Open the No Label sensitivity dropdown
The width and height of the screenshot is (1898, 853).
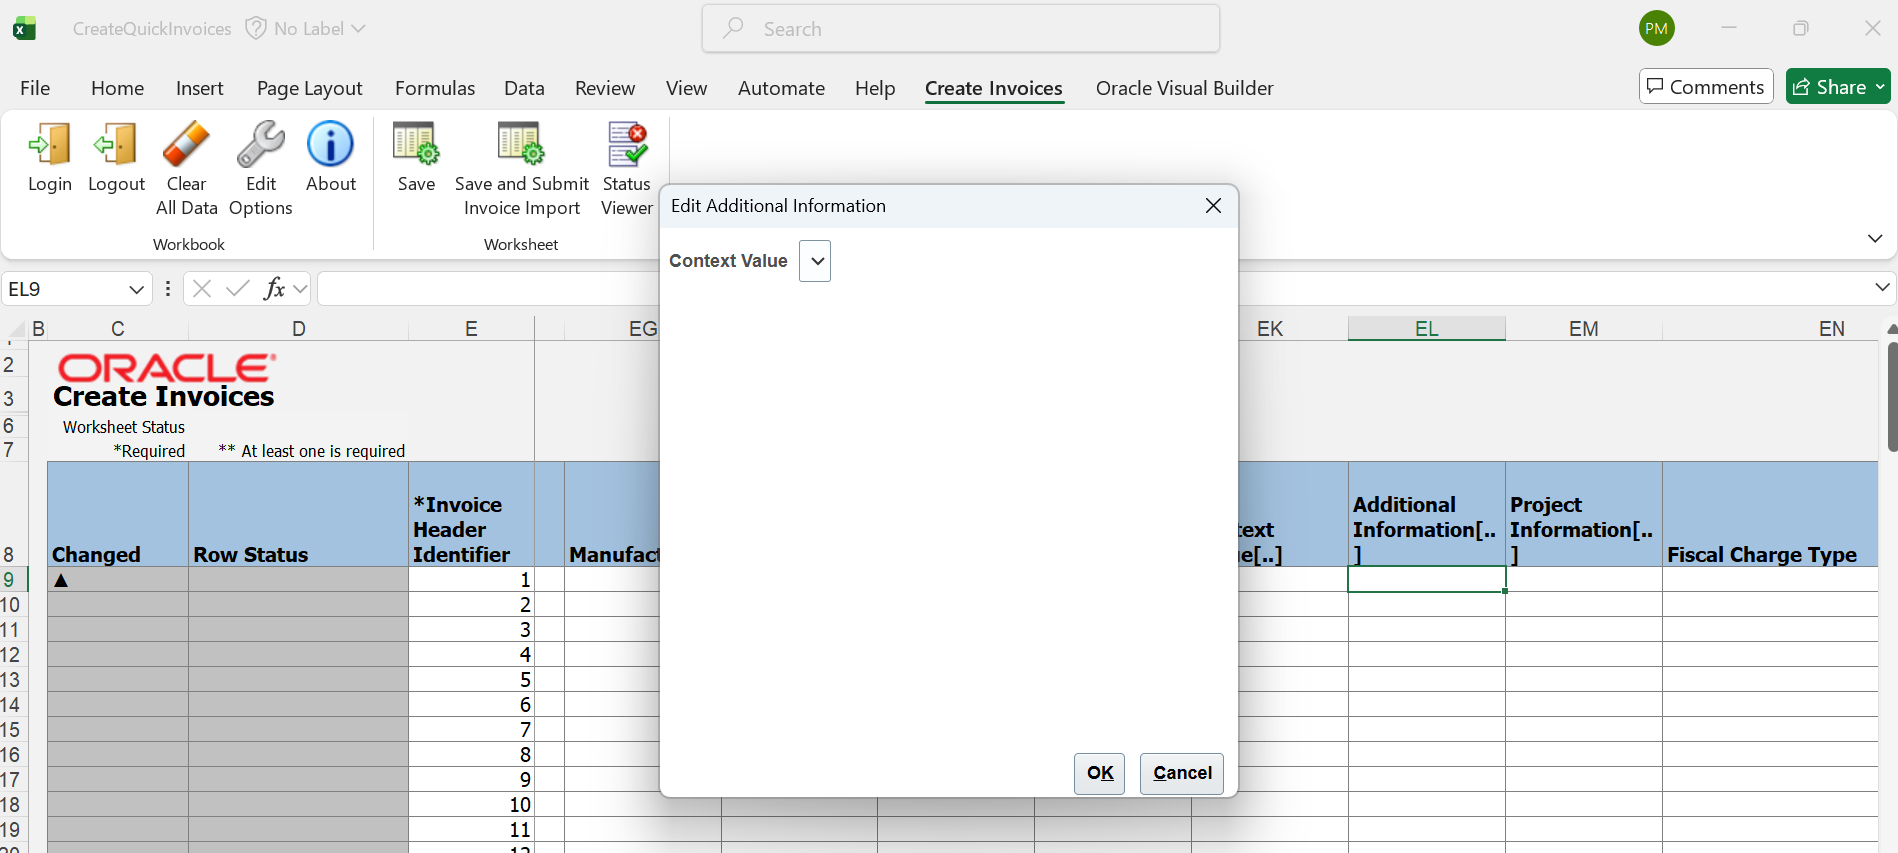319,29
